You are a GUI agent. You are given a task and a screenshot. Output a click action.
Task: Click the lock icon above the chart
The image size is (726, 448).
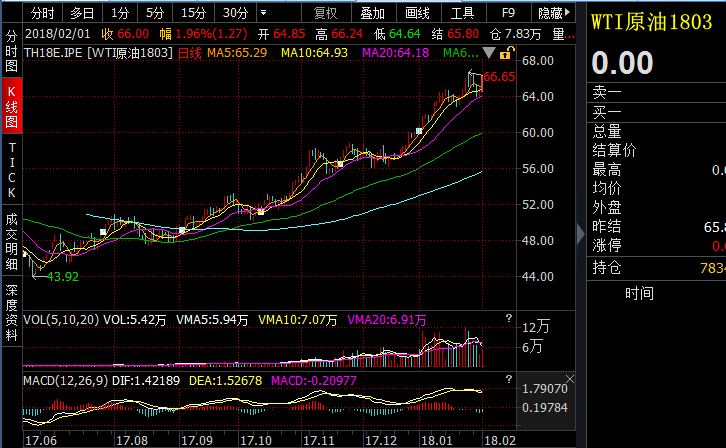507,53
